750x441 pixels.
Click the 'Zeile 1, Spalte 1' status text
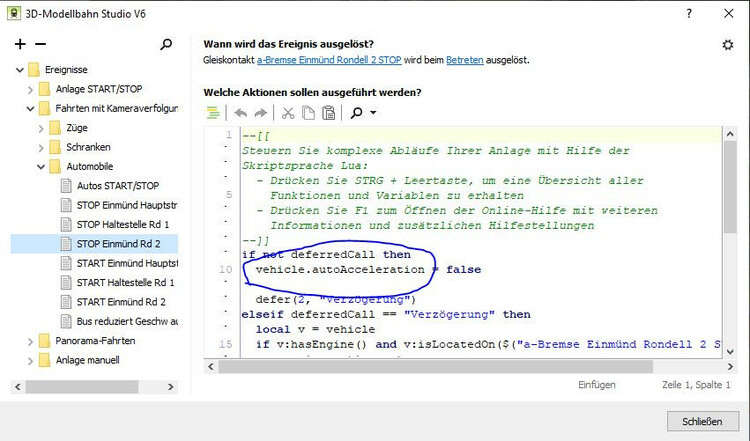point(696,385)
